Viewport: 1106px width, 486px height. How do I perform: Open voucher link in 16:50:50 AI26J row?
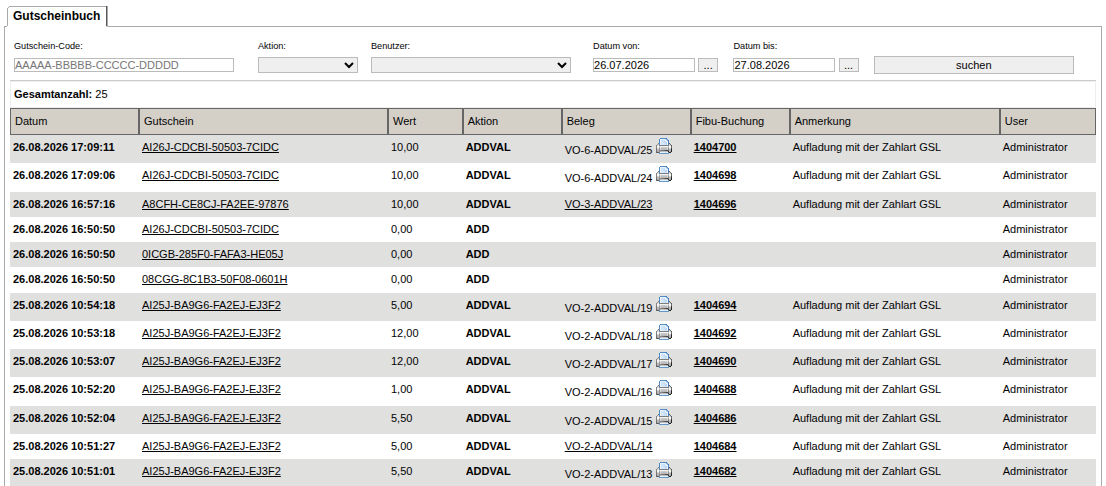(x=210, y=229)
